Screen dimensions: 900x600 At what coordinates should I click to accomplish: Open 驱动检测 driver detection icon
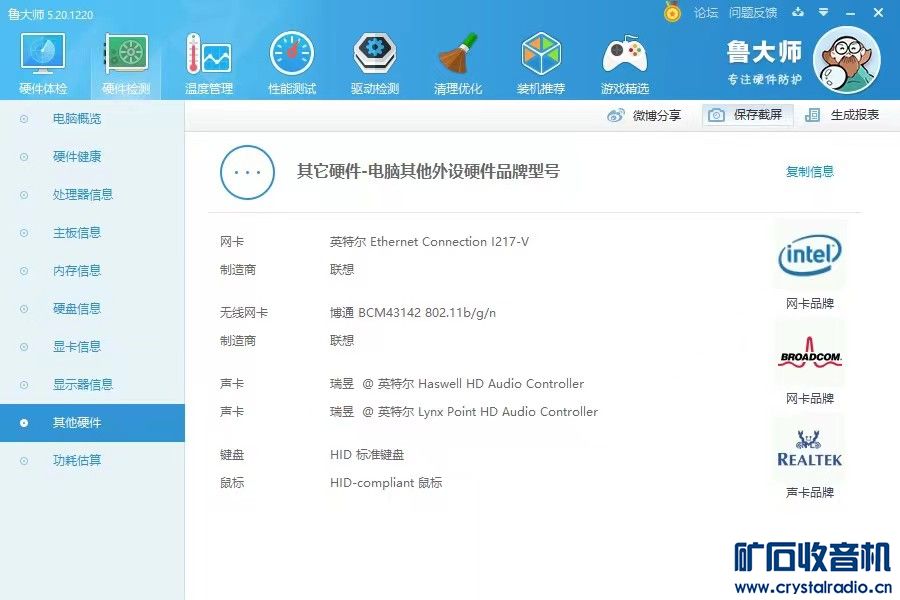pyautogui.click(x=375, y=63)
